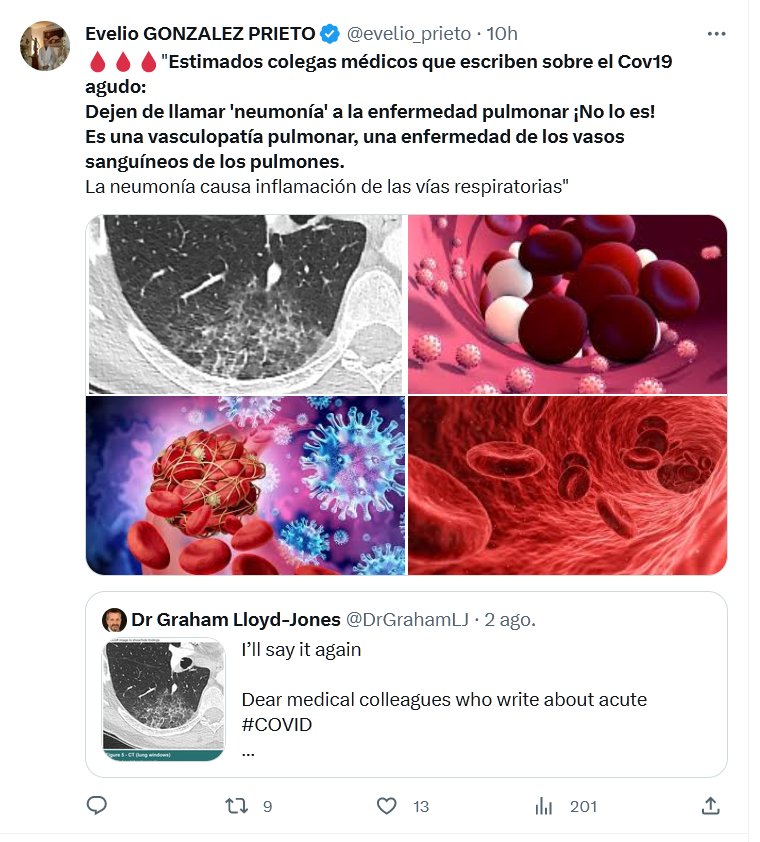Open the blood clot with coronavirus image

(245, 485)
